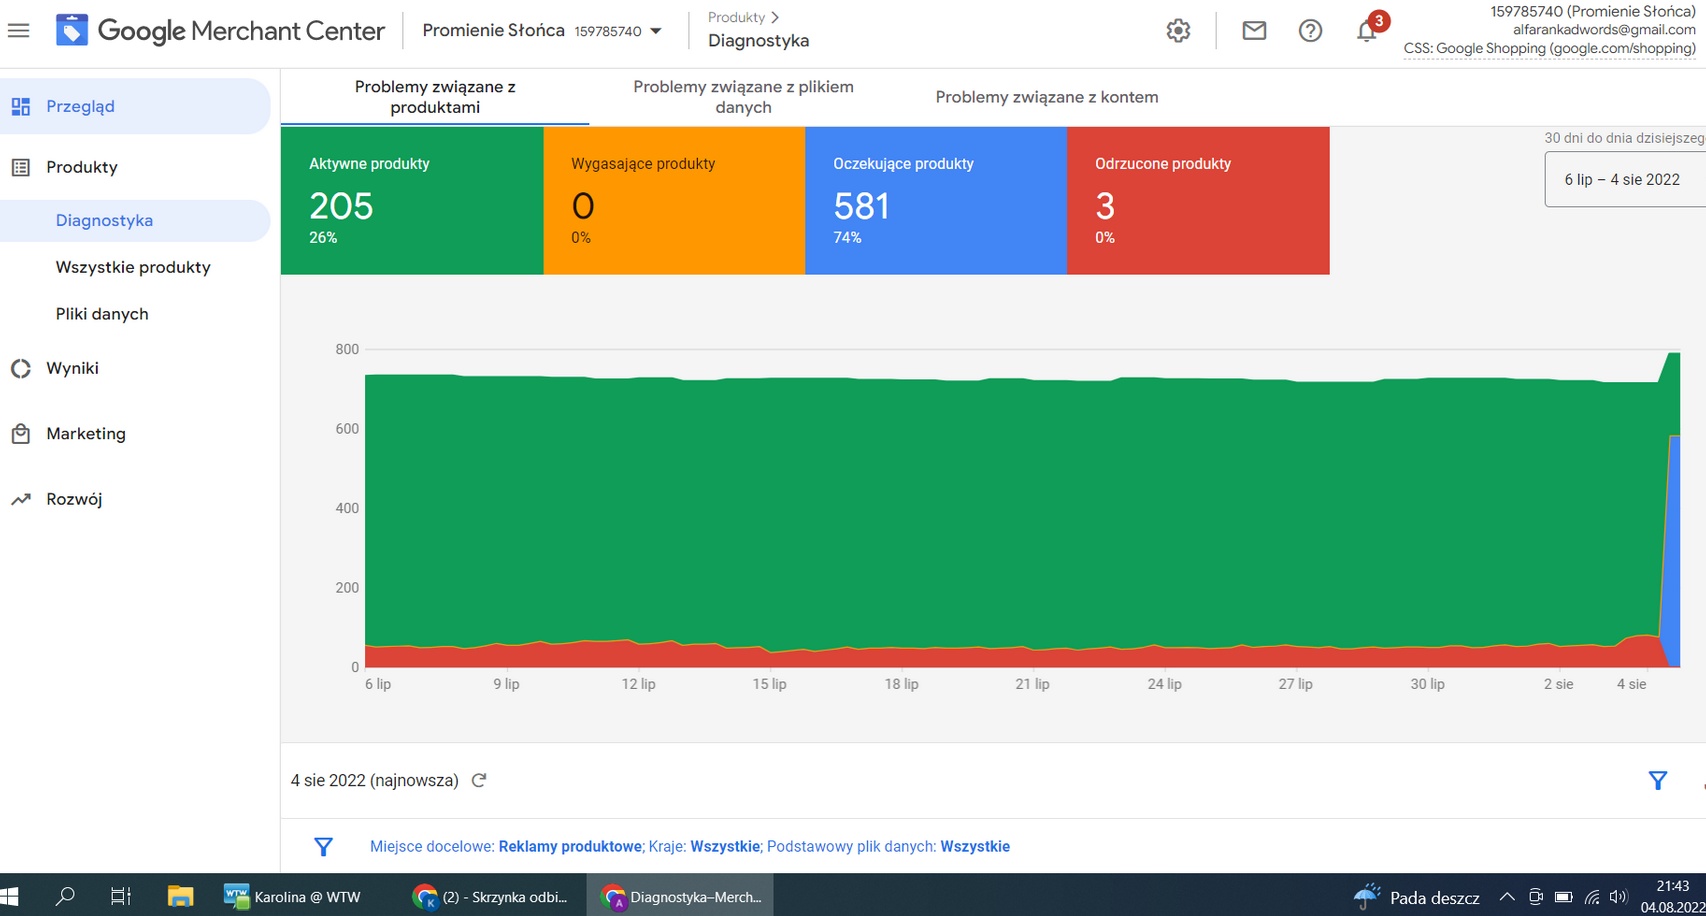
Task: Select the green Aktywne produkty tile
Action: [x=412, y=200]
